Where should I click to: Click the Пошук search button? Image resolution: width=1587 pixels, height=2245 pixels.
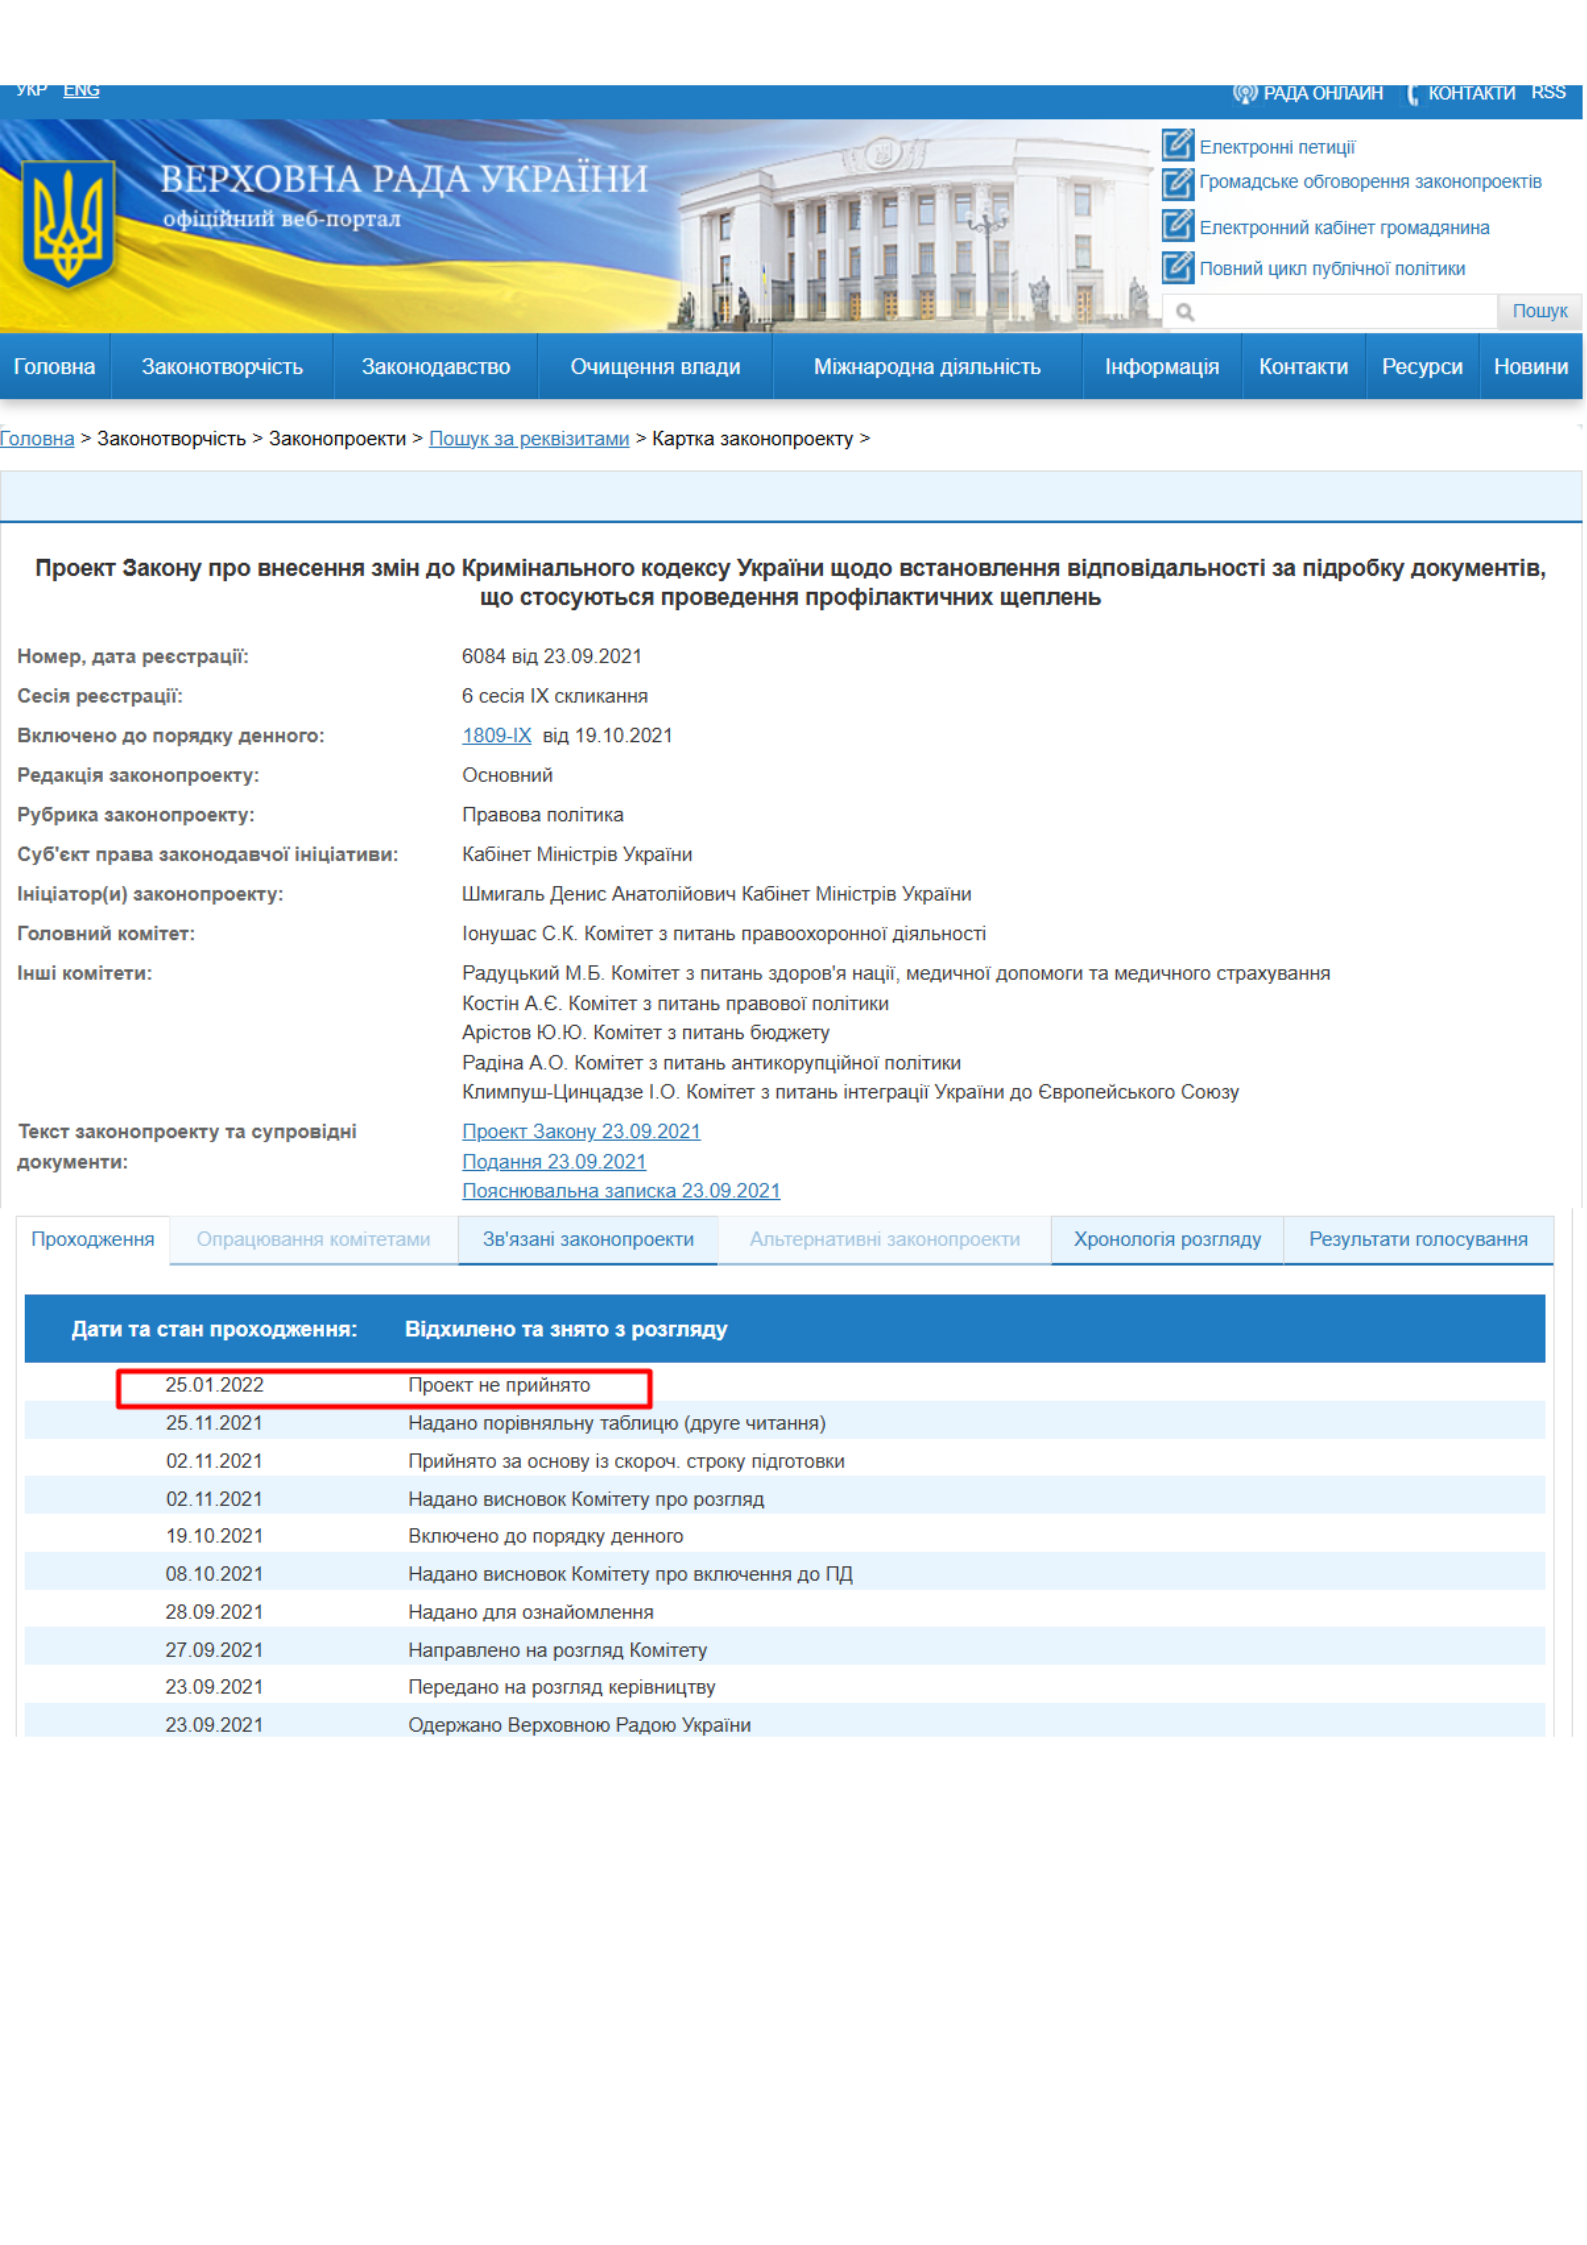pos(1539,311)
